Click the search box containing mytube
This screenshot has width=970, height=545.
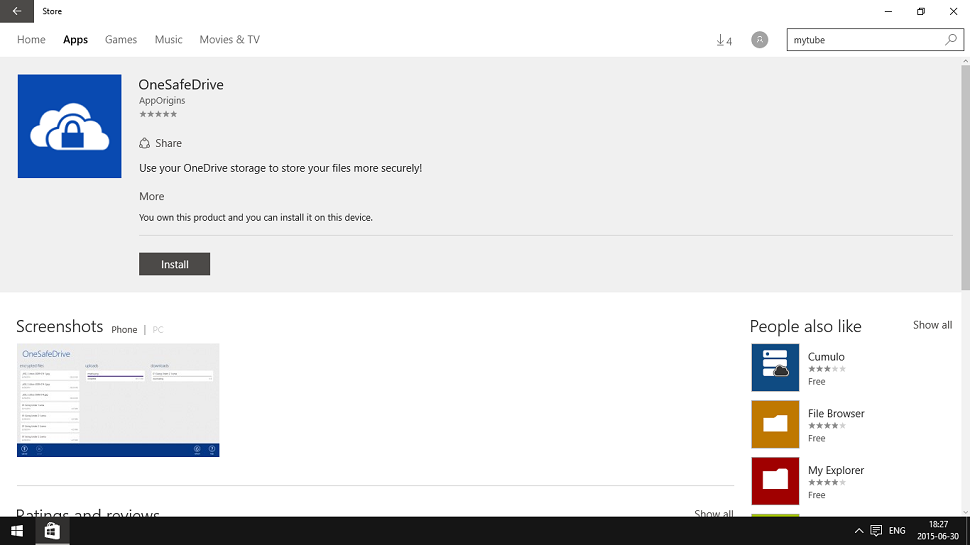click(865, 40)
